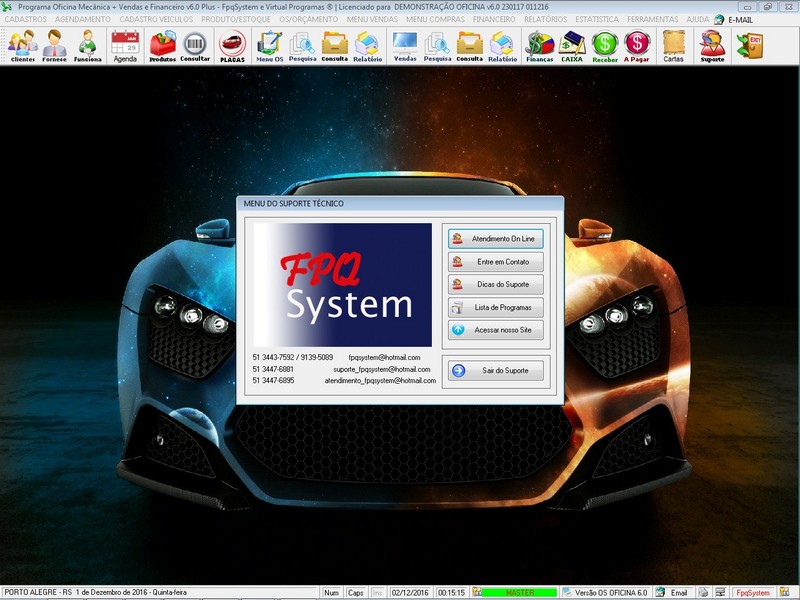Open the AJUDA menu
800x600 pixels.
(x=697, y=19)
